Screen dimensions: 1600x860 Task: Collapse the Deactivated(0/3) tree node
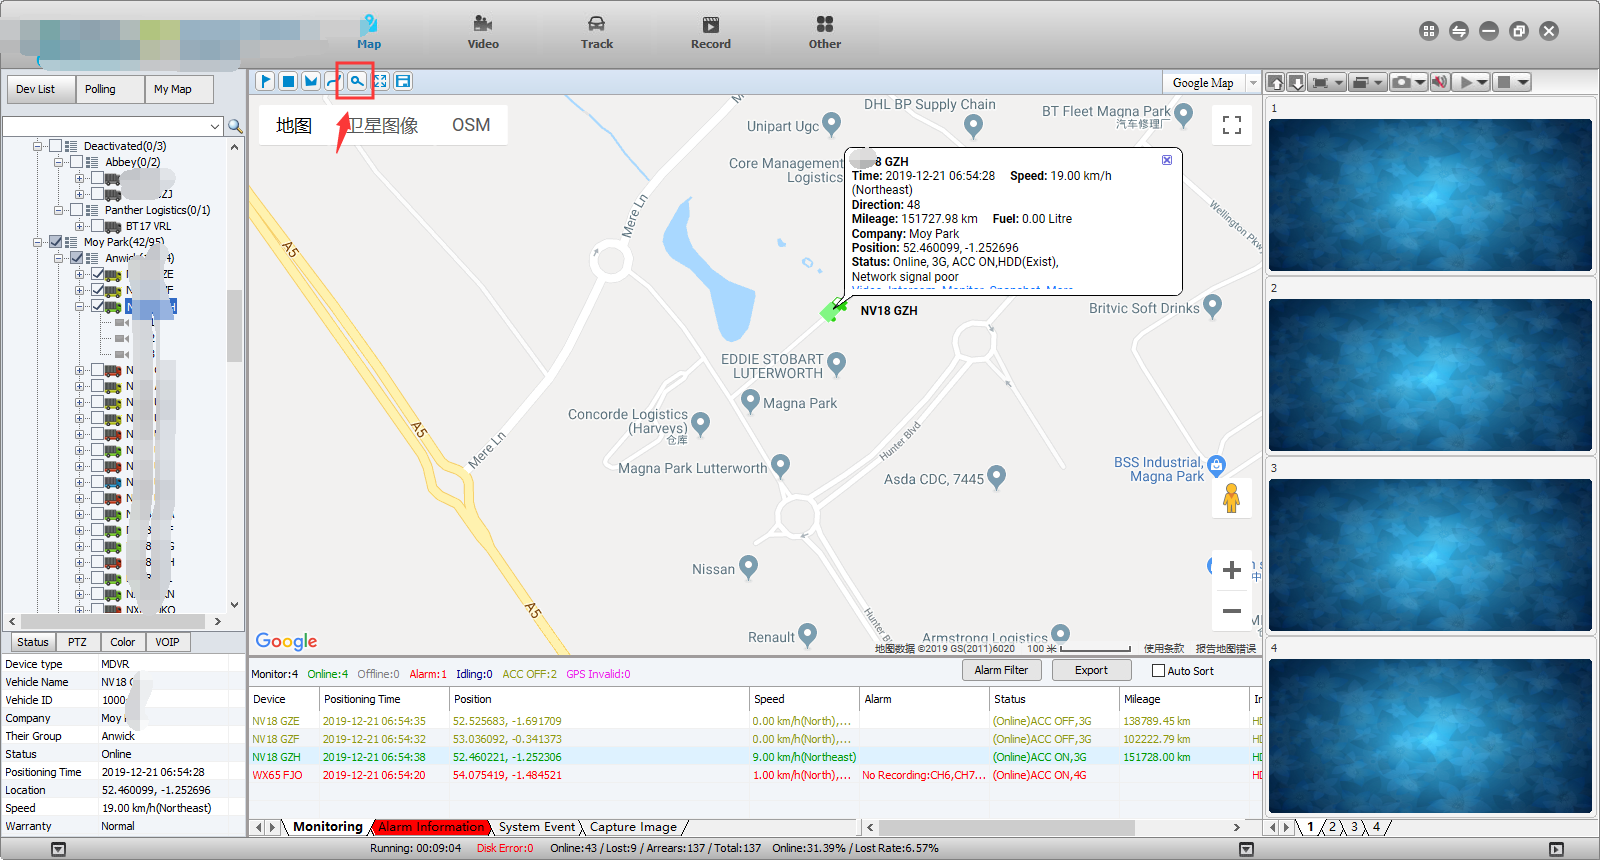click(38, 146)
